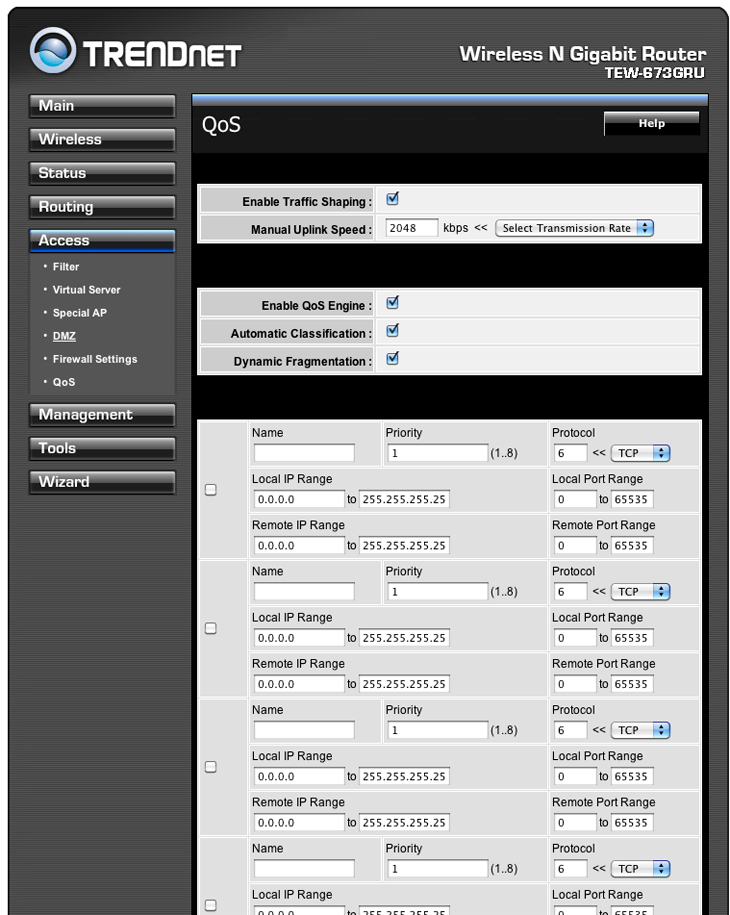Go to the DMZ settings link
The height and width of the screenshot is (915, 730).
(x=64, y=337)
